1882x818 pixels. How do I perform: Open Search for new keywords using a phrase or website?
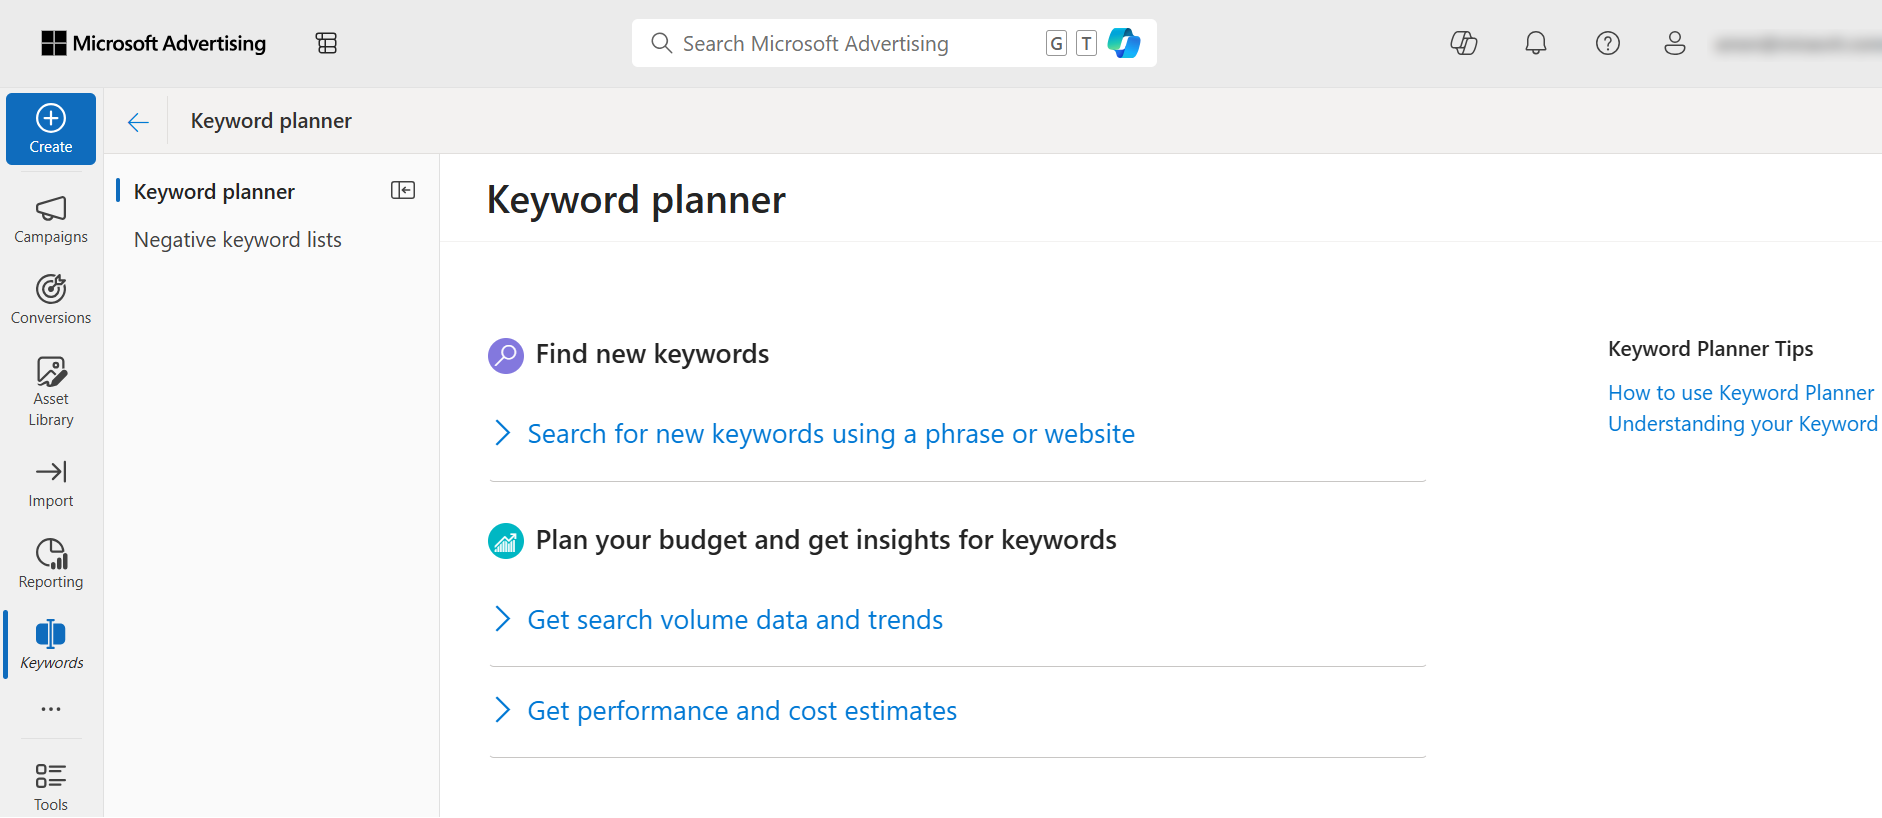(x=831, y=434)
